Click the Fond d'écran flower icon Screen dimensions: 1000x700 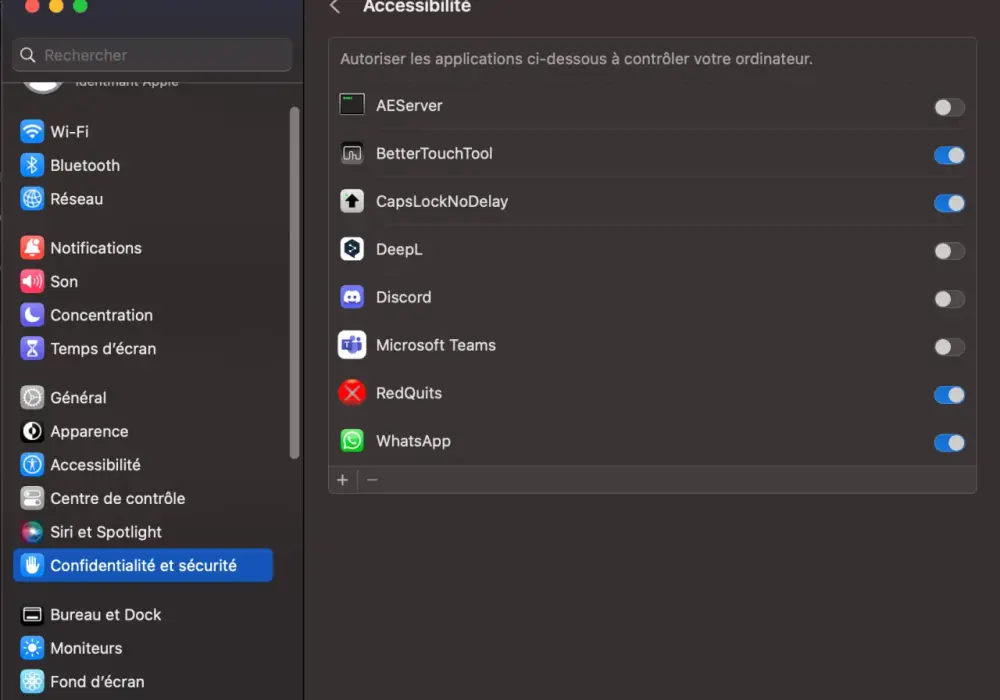tap(32, 682)
